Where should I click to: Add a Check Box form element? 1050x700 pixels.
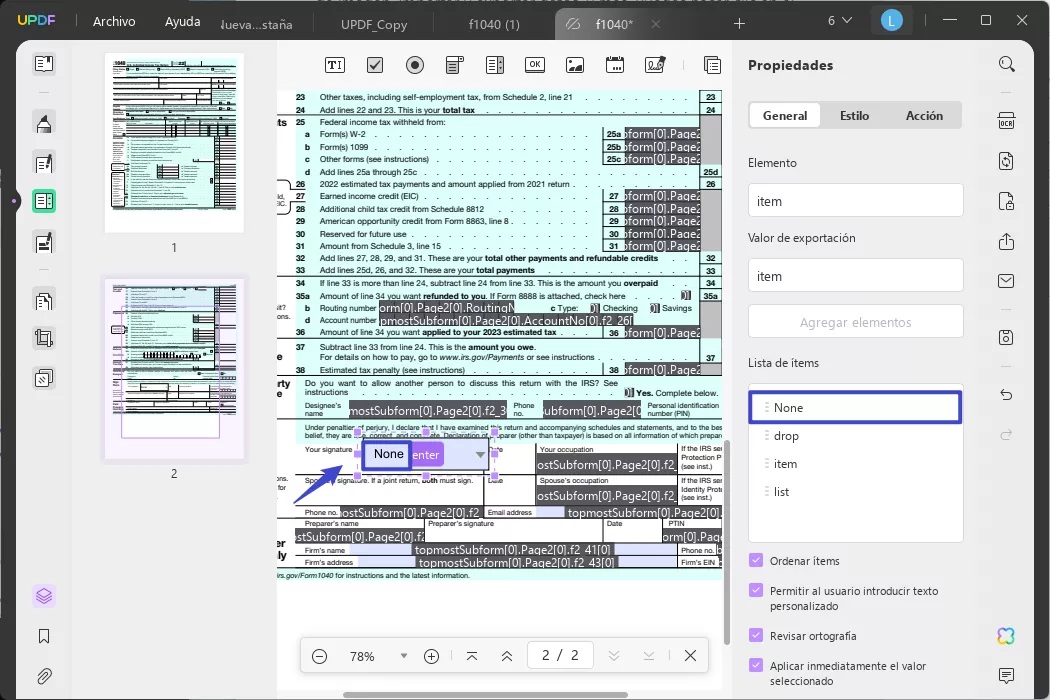point(375,65)
